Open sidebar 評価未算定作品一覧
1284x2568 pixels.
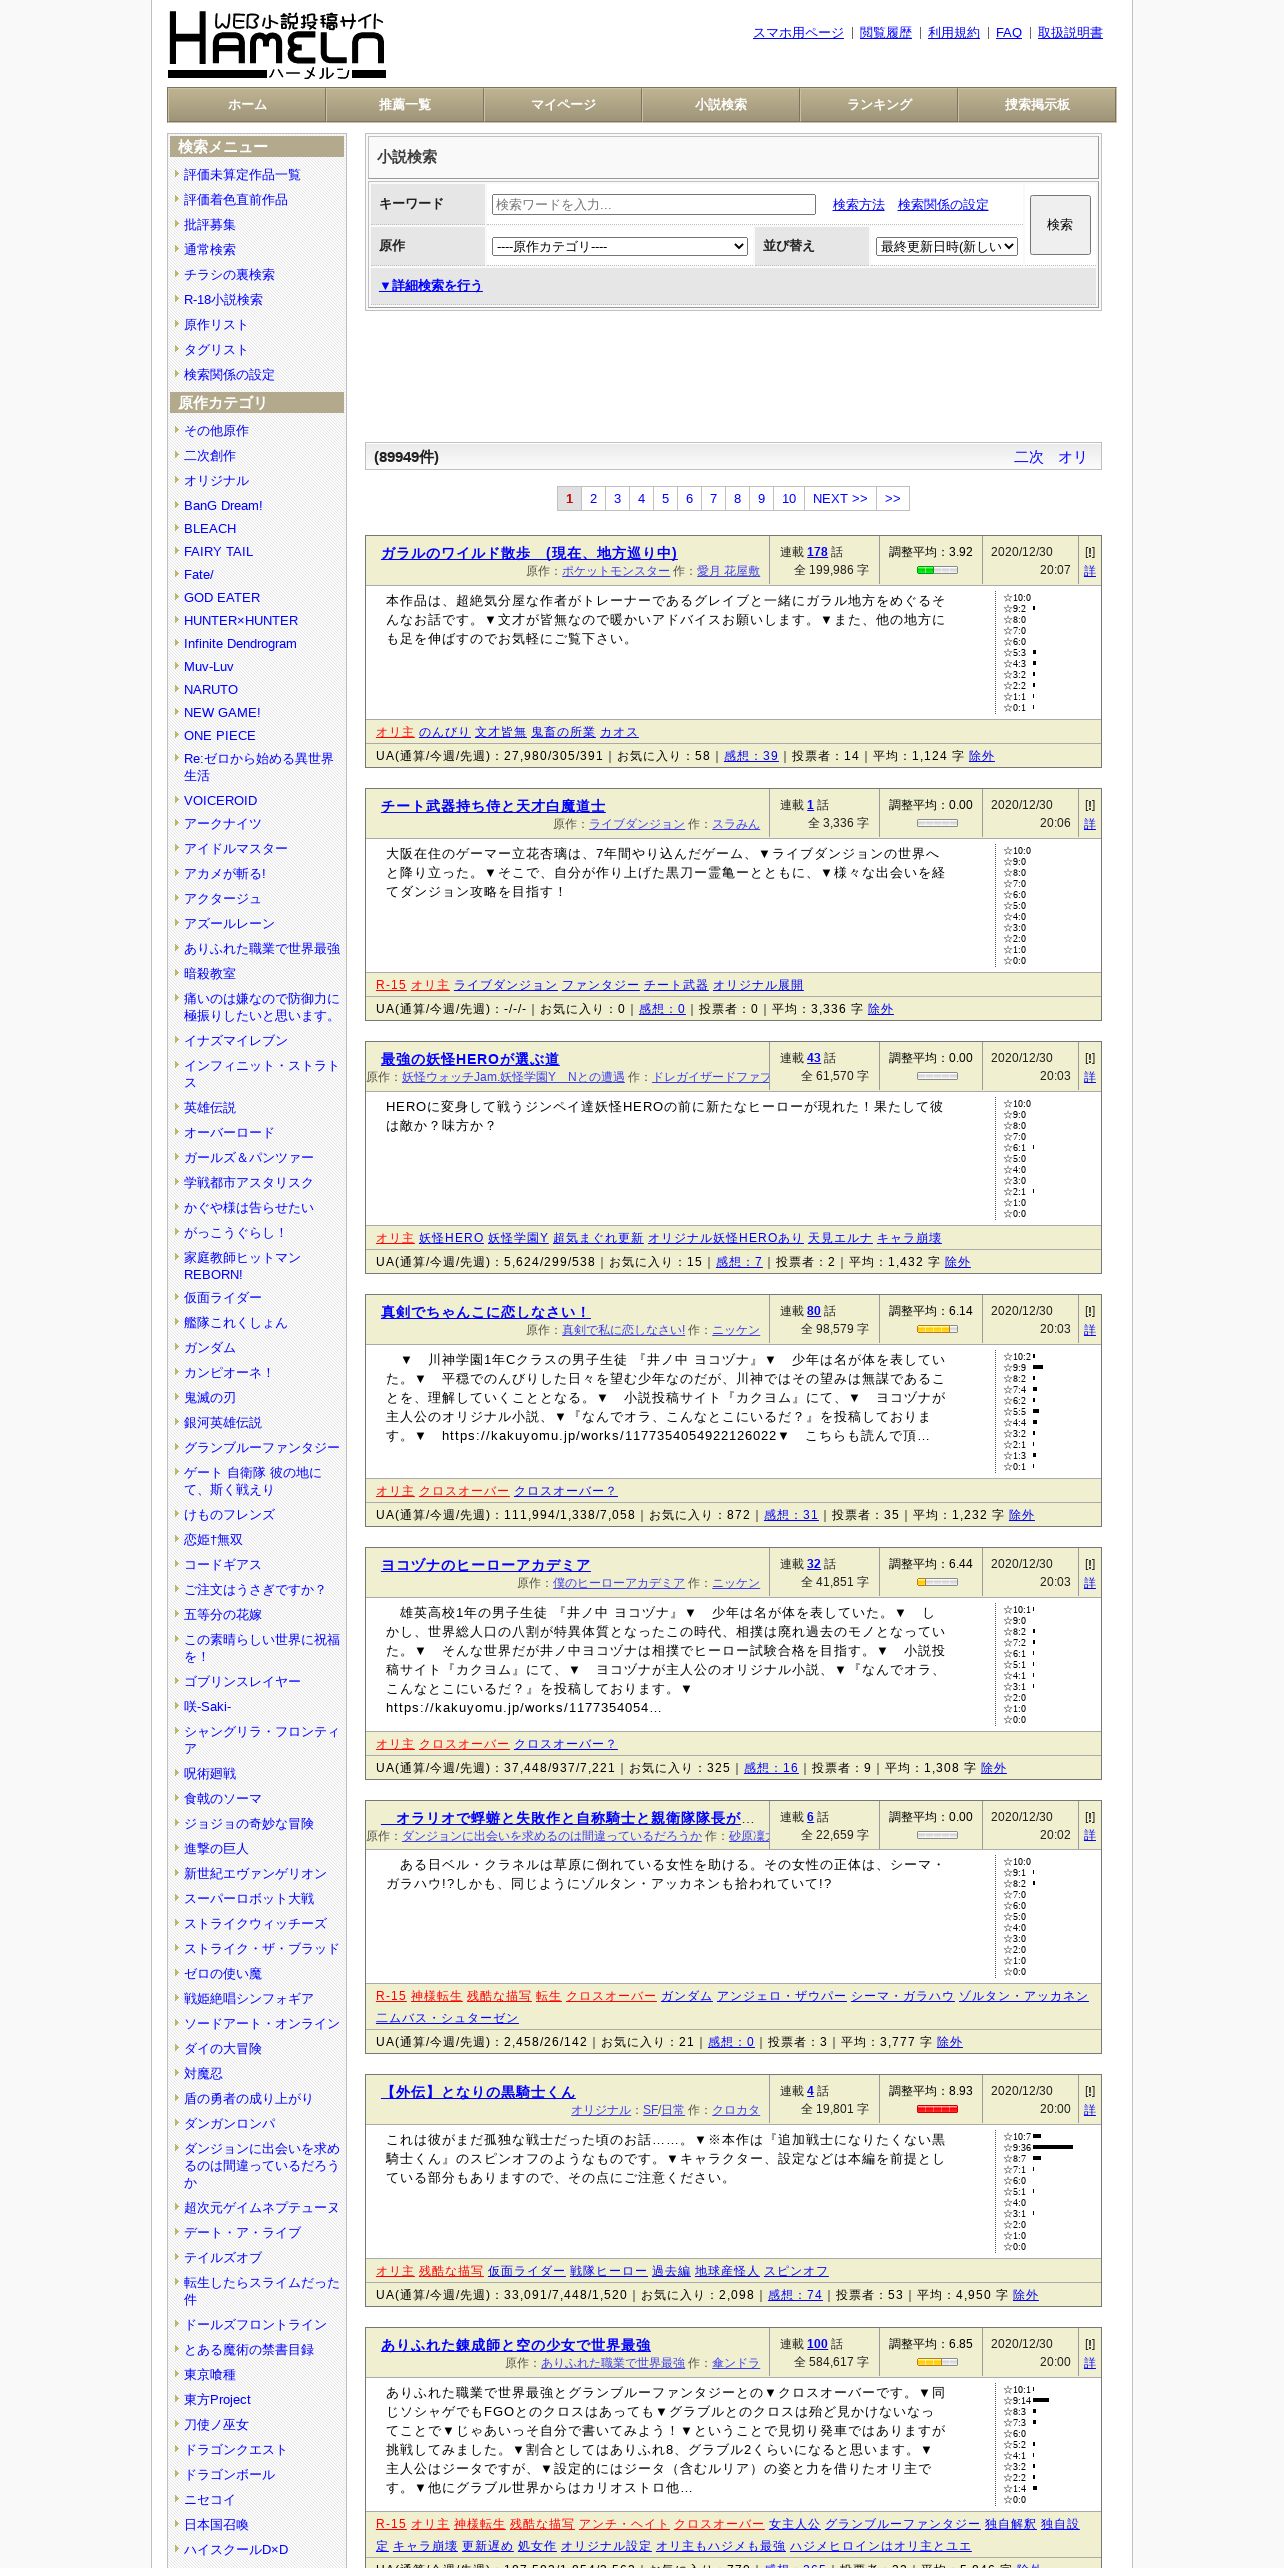242,175
